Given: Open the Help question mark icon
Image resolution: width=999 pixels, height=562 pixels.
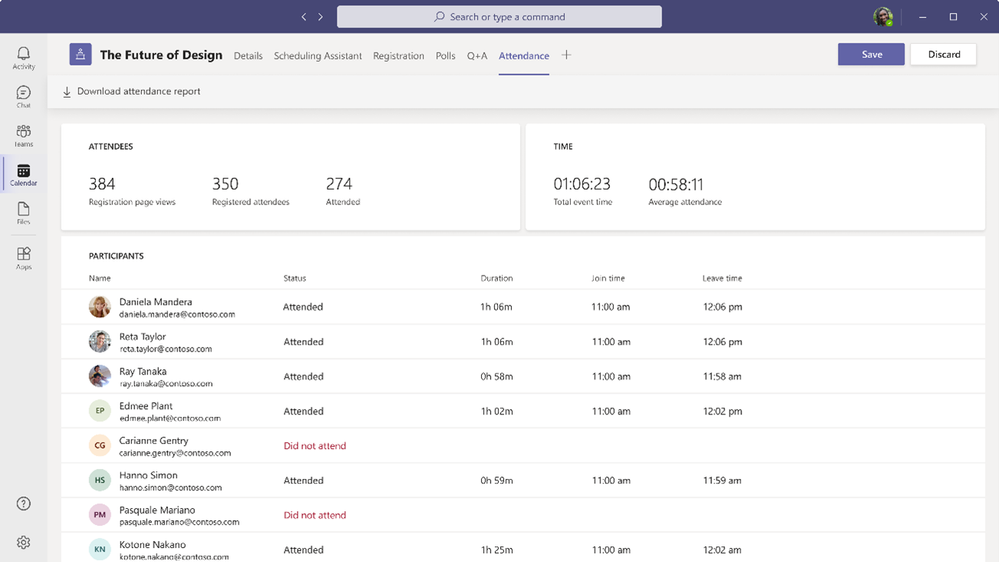Looking at the screenshot, I should click(x=24, y=504).
